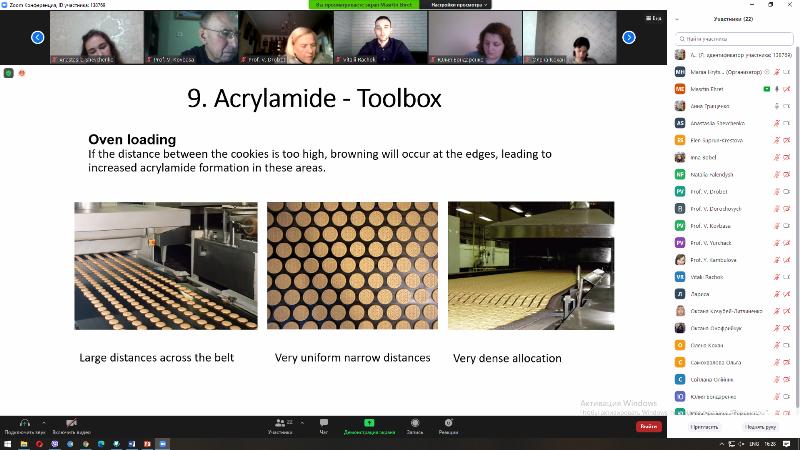Click Raise Hand button at bottom of panel

pyautogui.click(x=760, y=427)
